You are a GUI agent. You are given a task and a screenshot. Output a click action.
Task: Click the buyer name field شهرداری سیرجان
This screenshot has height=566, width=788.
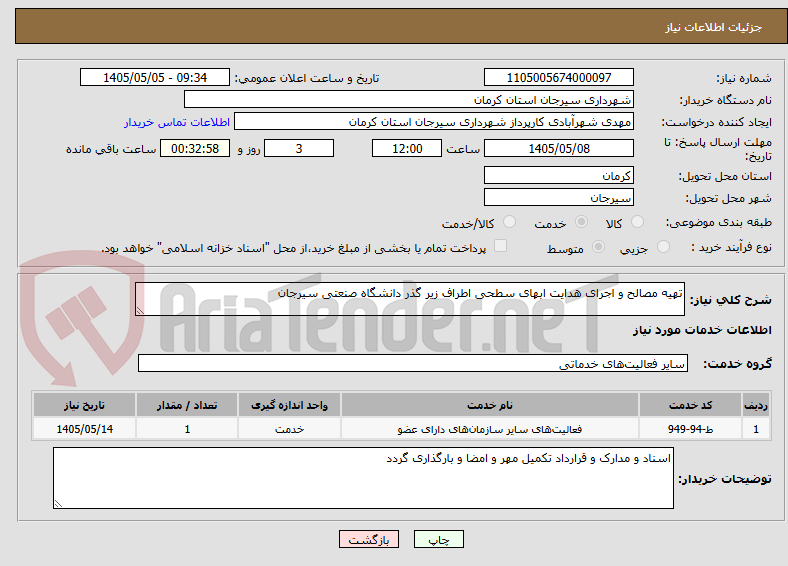(409, 100)
